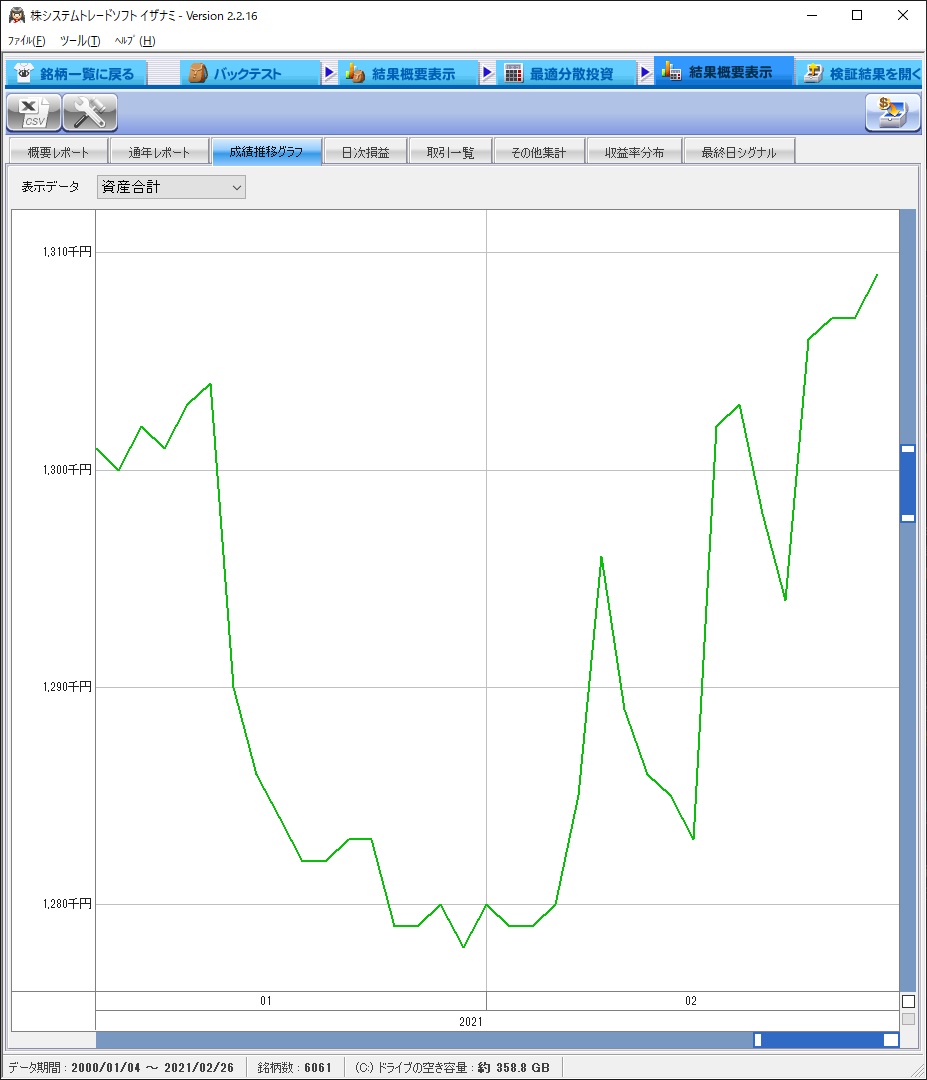
Task: Click the 銘柄一覧に戻る eye icon button
Action: (76, 74)
